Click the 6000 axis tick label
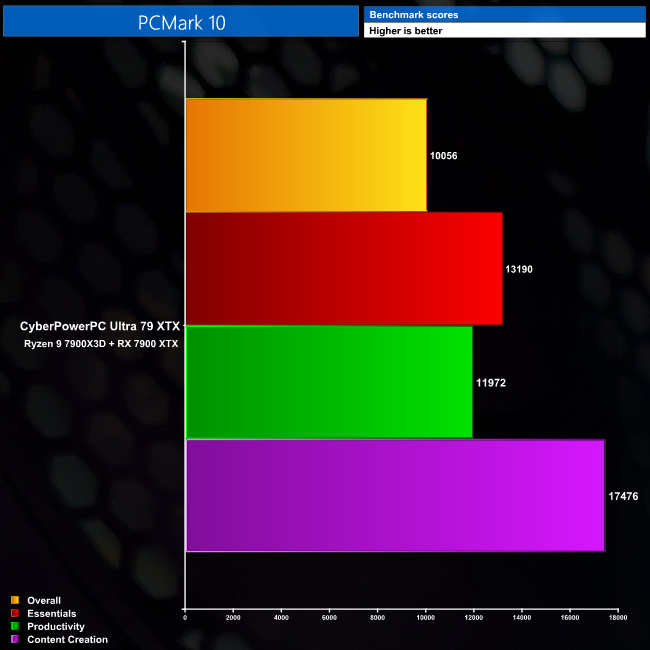The image size is (650, 650). tap(329, 618)
